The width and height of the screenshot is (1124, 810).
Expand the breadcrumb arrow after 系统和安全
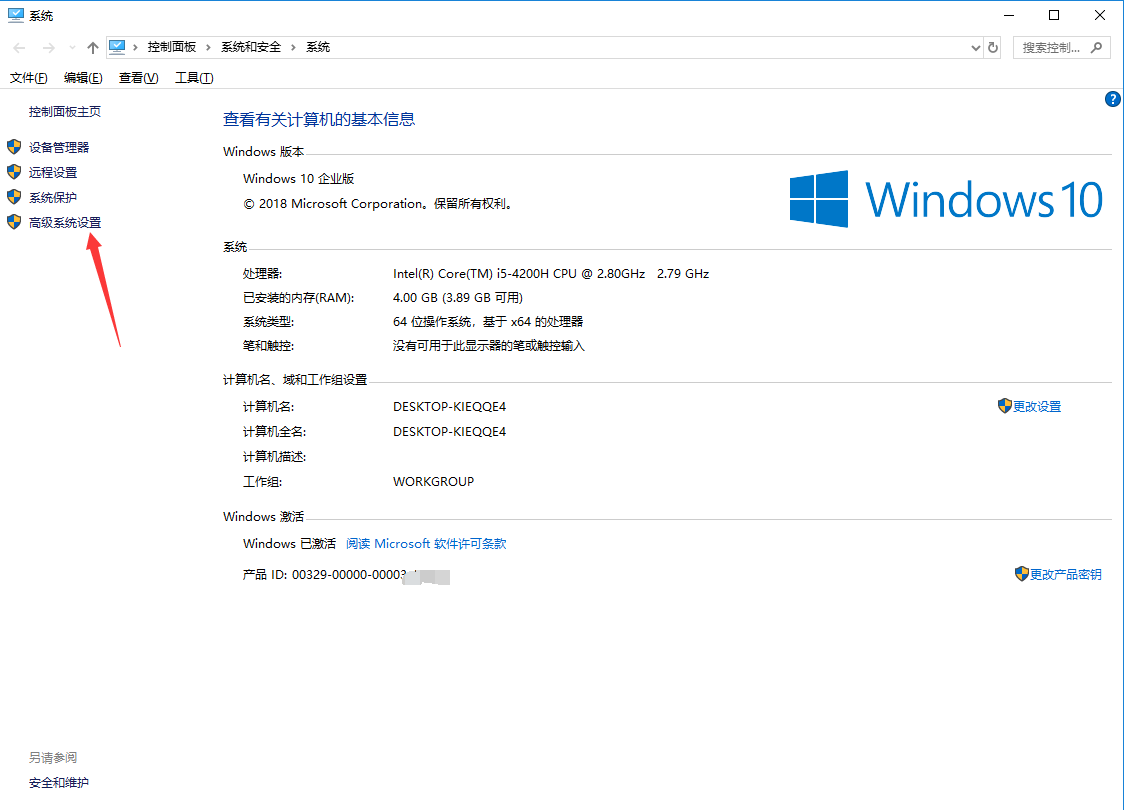point(295,46)
